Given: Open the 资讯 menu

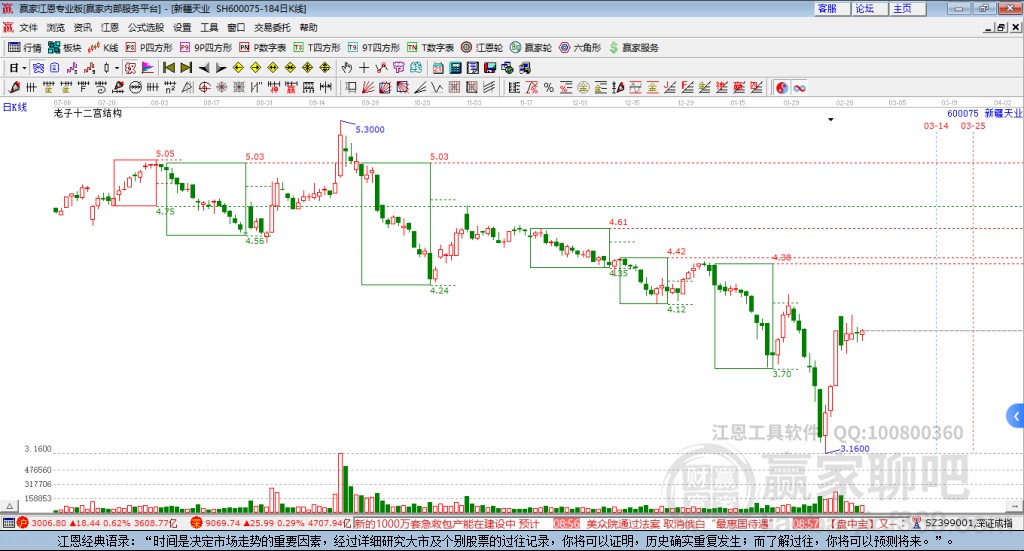Looking at the screenshot, I should (x=82, y=27).
